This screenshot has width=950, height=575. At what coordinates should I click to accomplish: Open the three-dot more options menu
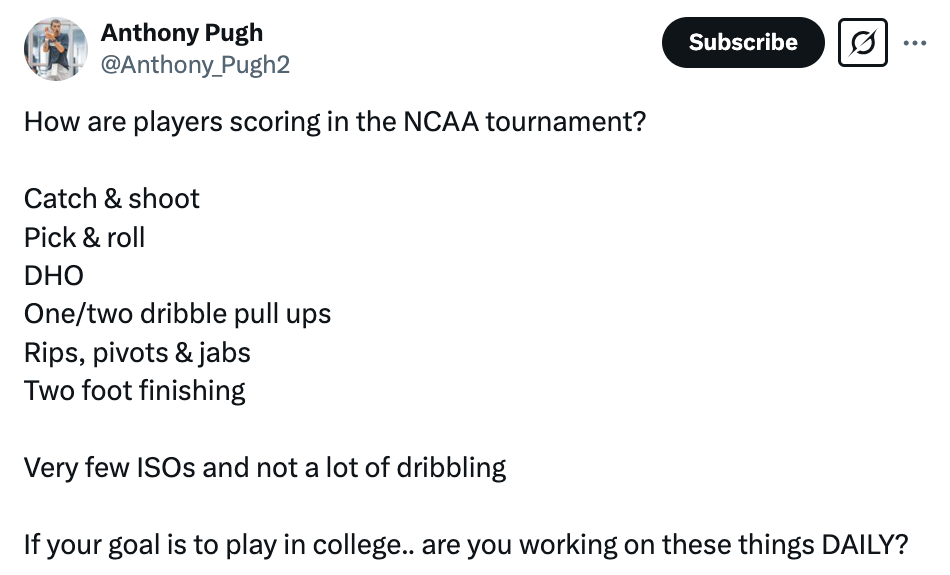[914, 43]
